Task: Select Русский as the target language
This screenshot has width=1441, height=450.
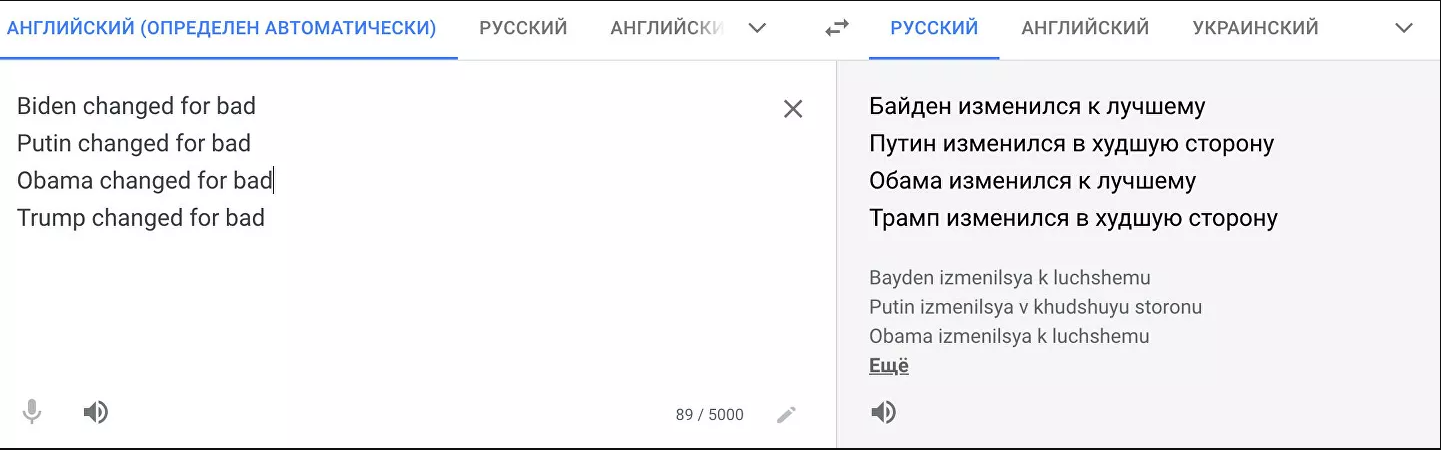Action: 934,28
